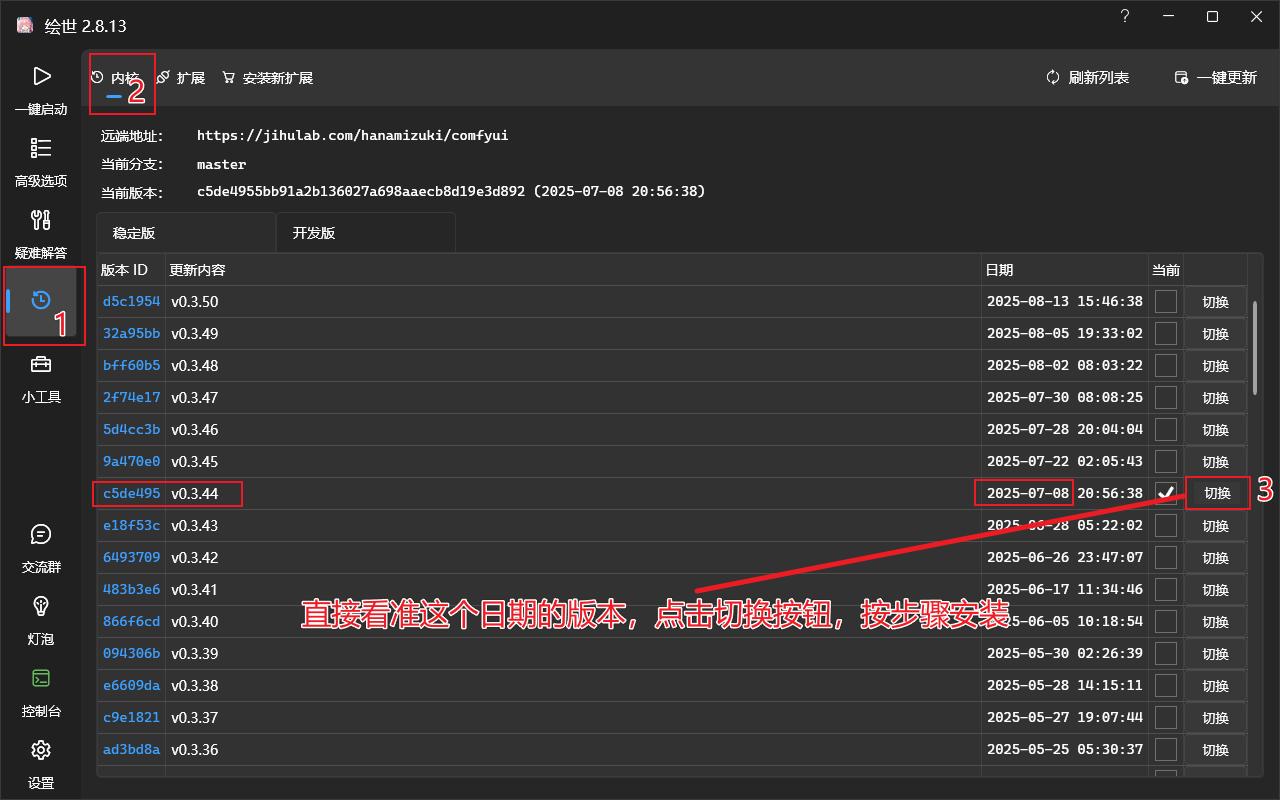Open the 一键启动 launch page

[x=41, y=90]
